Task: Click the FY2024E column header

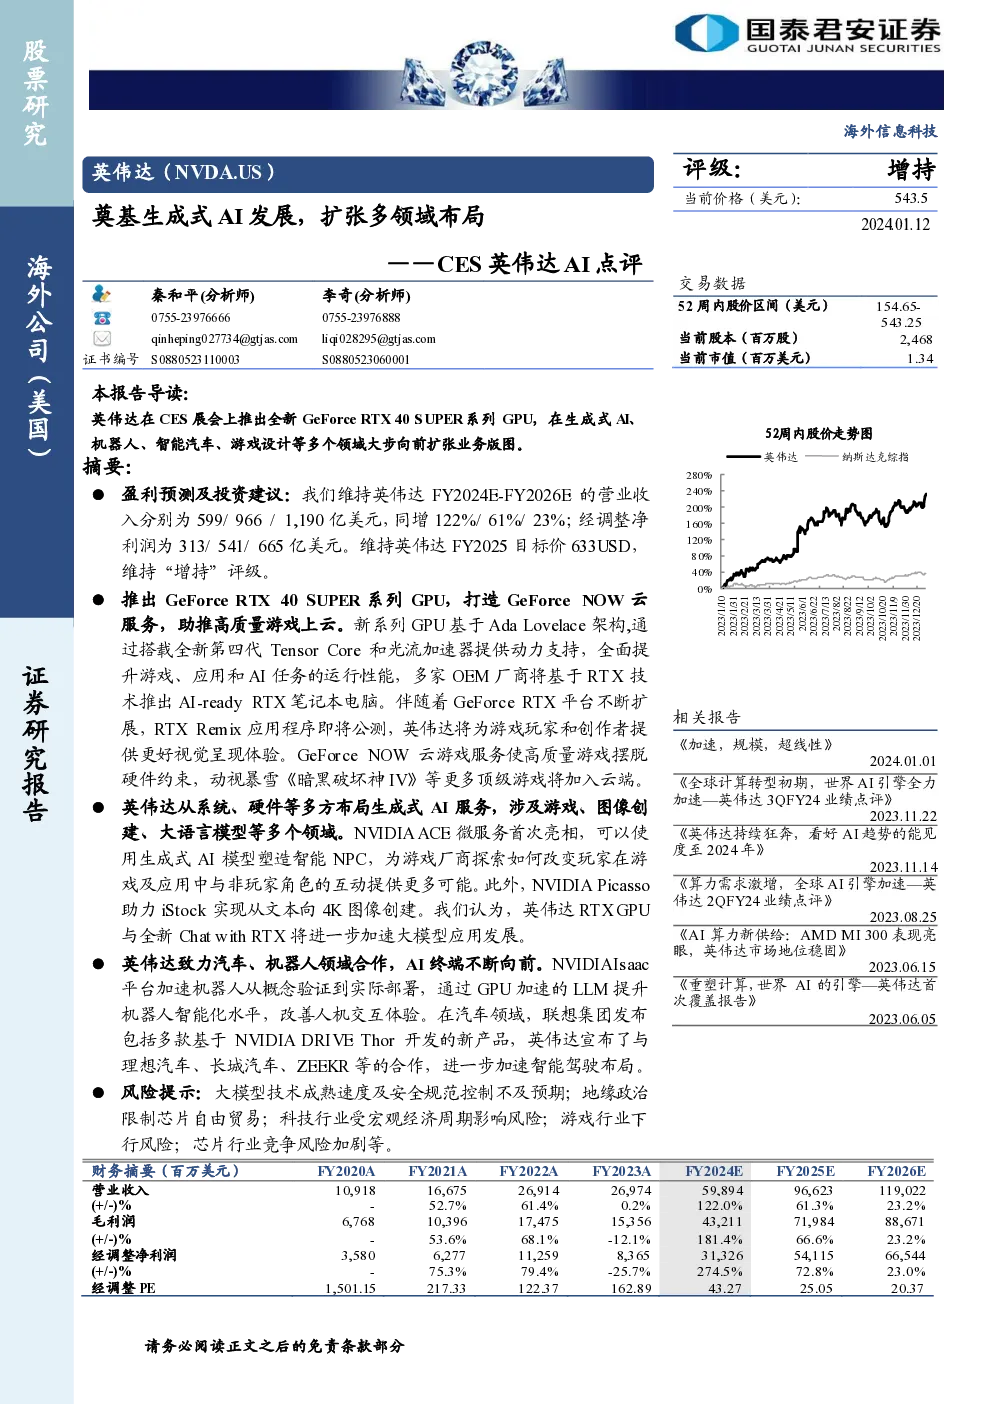Action: 714,1172
